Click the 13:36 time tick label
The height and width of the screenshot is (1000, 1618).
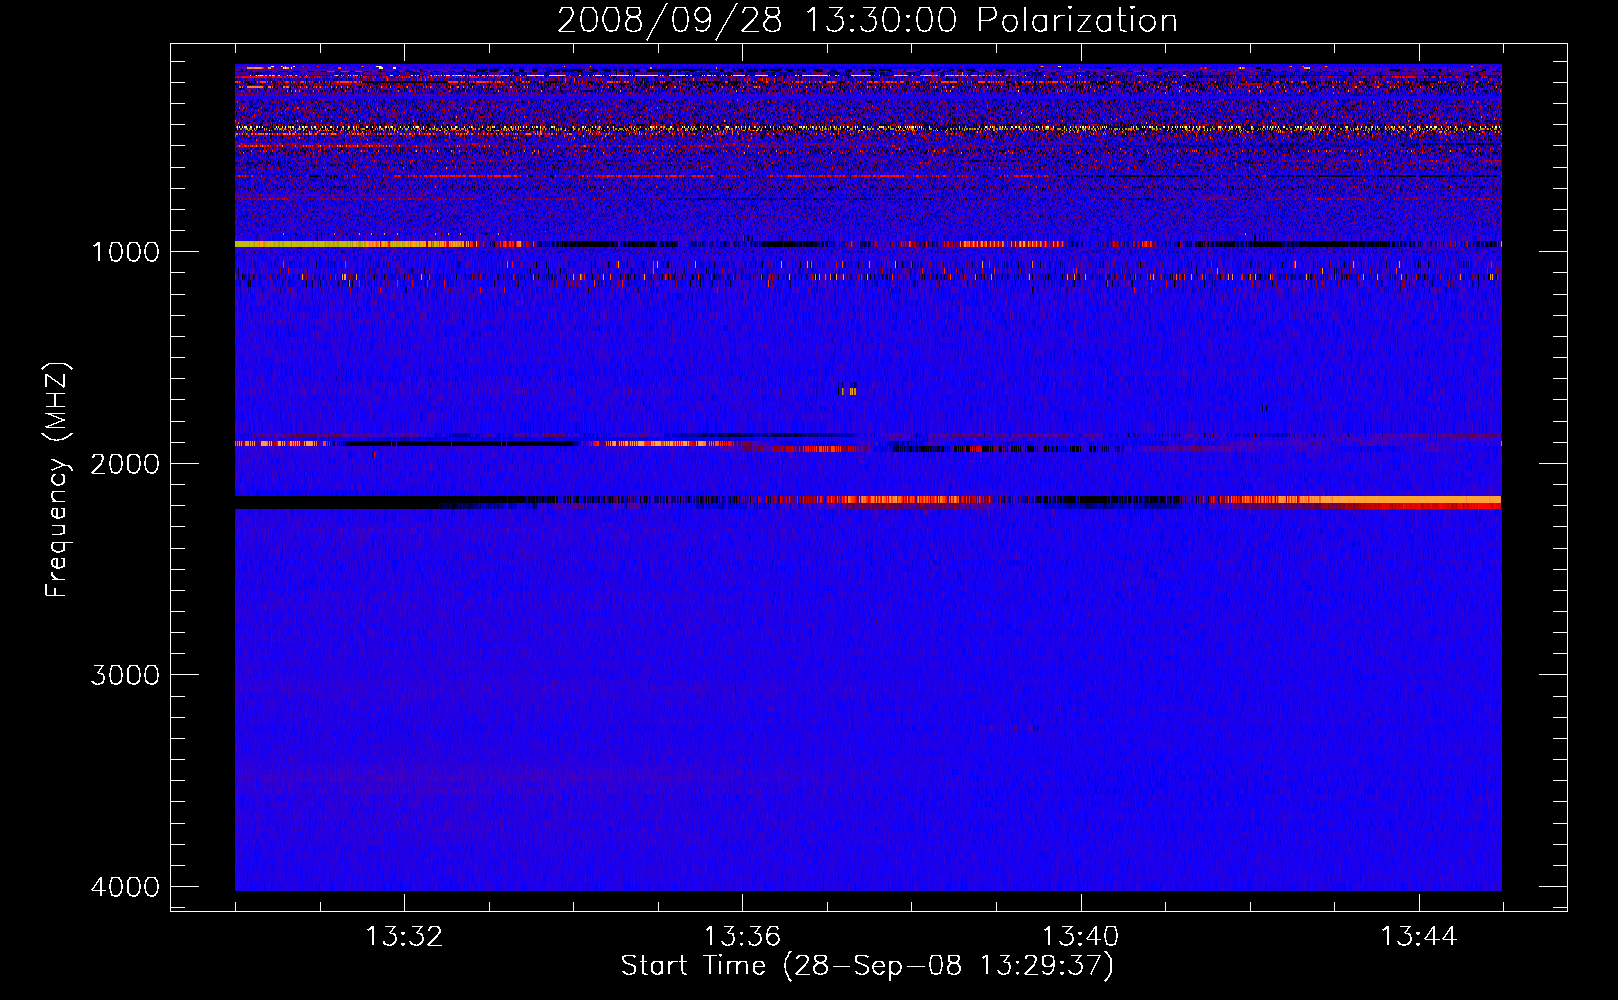[742, 937]
